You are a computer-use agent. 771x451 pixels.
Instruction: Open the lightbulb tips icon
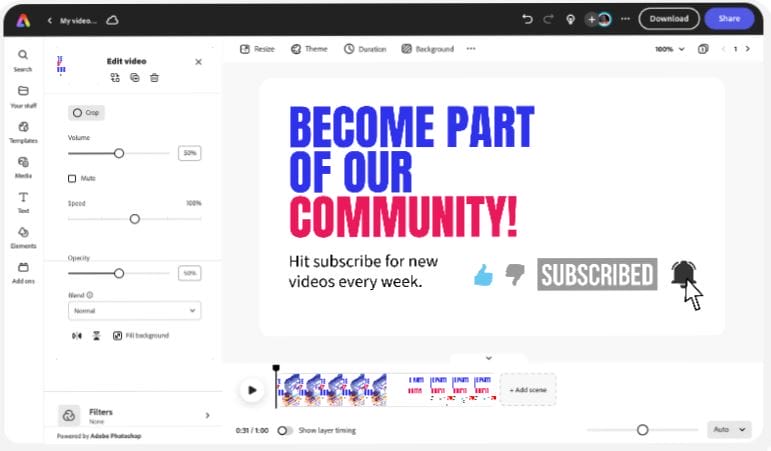tap(570, 20)
